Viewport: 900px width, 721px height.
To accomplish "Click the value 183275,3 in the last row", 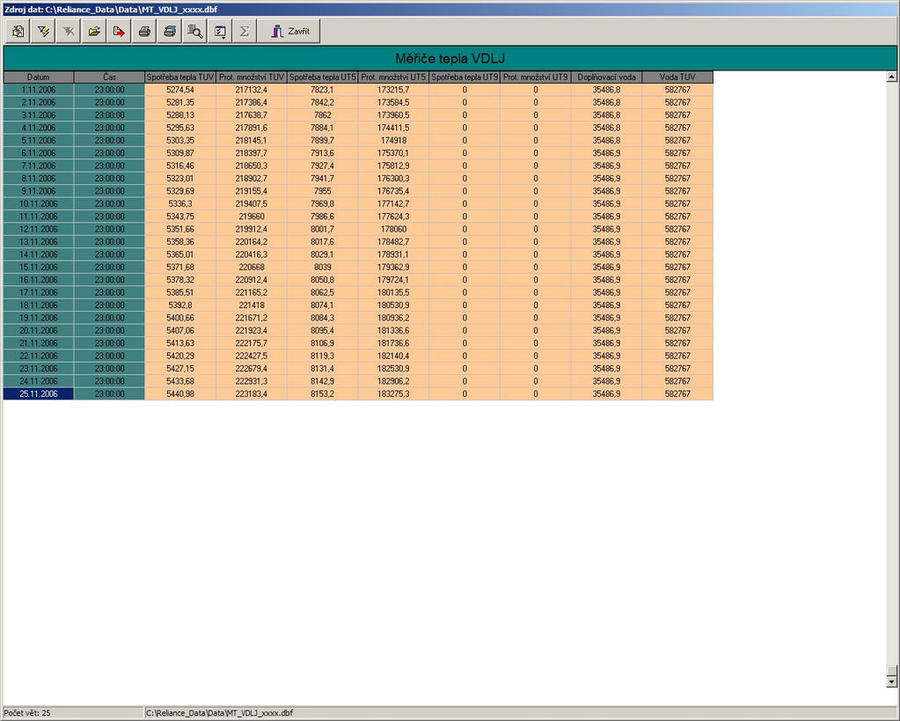I will tap(393, 394).
